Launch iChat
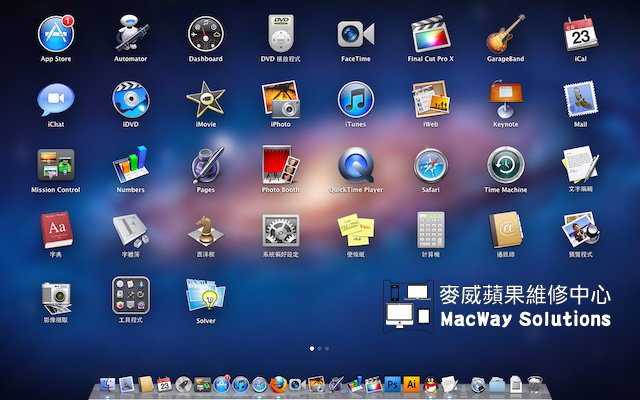The image size is (640, 400). click(56, 100)
